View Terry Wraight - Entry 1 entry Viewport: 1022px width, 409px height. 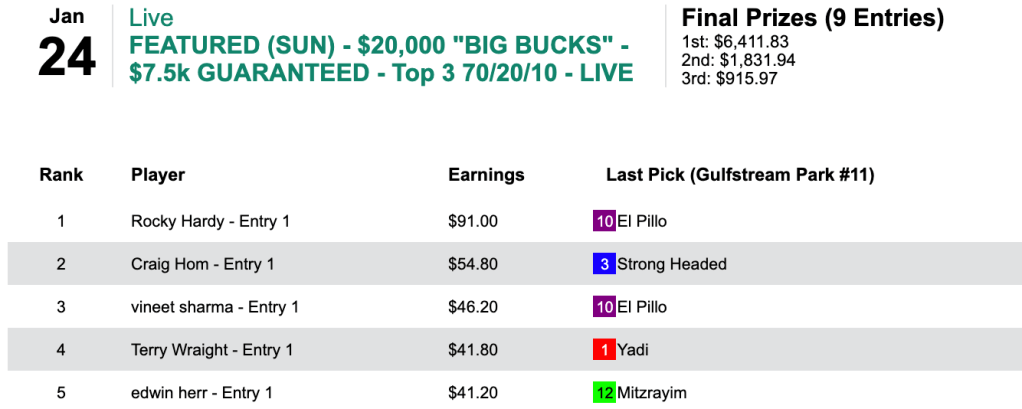click(x=212, y=350)
